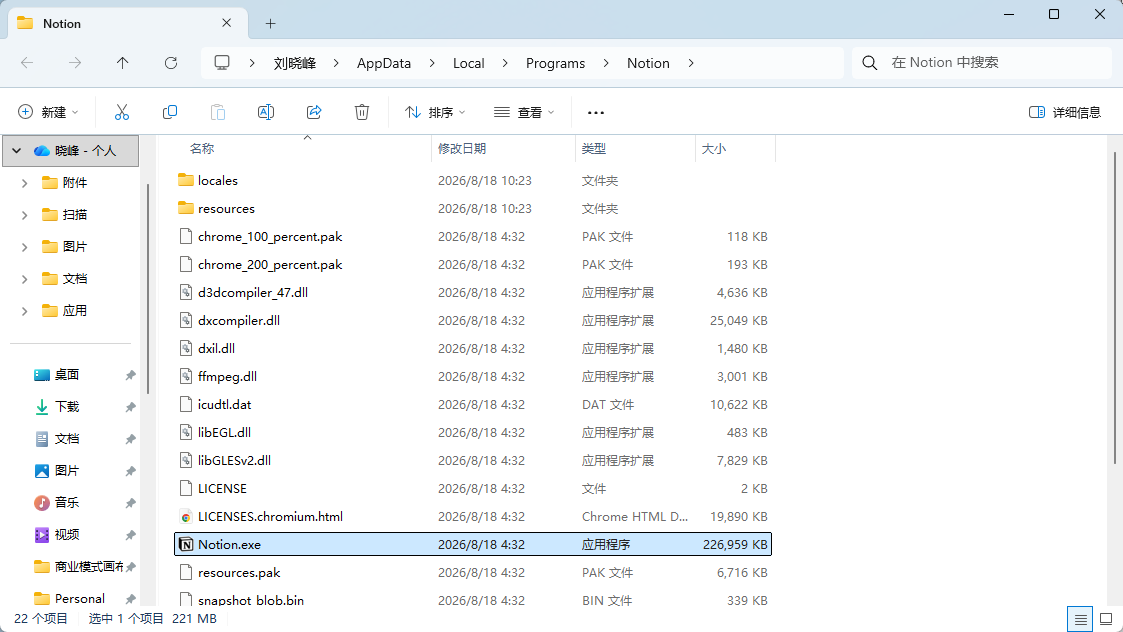Open 下载 Downloads in quick access
Screen dimensions: 1123x632
point(67,407)
